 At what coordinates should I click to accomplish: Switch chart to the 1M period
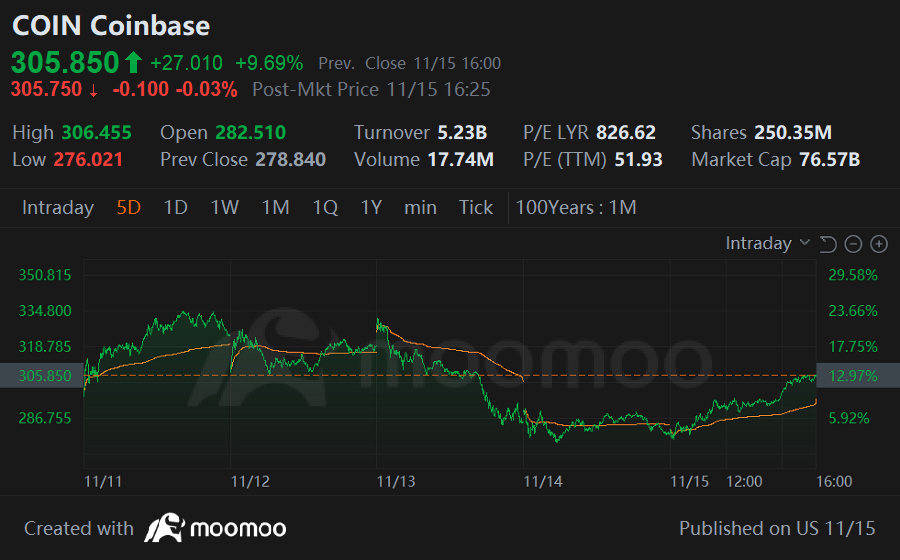276,207
